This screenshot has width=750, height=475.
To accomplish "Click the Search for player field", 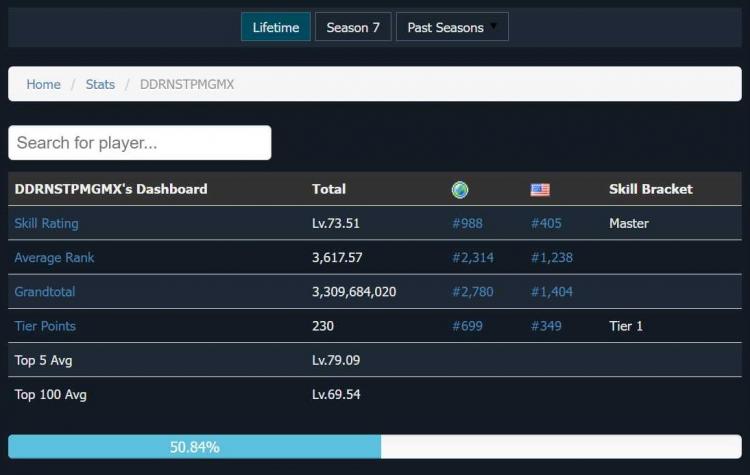I will [140, 142].
